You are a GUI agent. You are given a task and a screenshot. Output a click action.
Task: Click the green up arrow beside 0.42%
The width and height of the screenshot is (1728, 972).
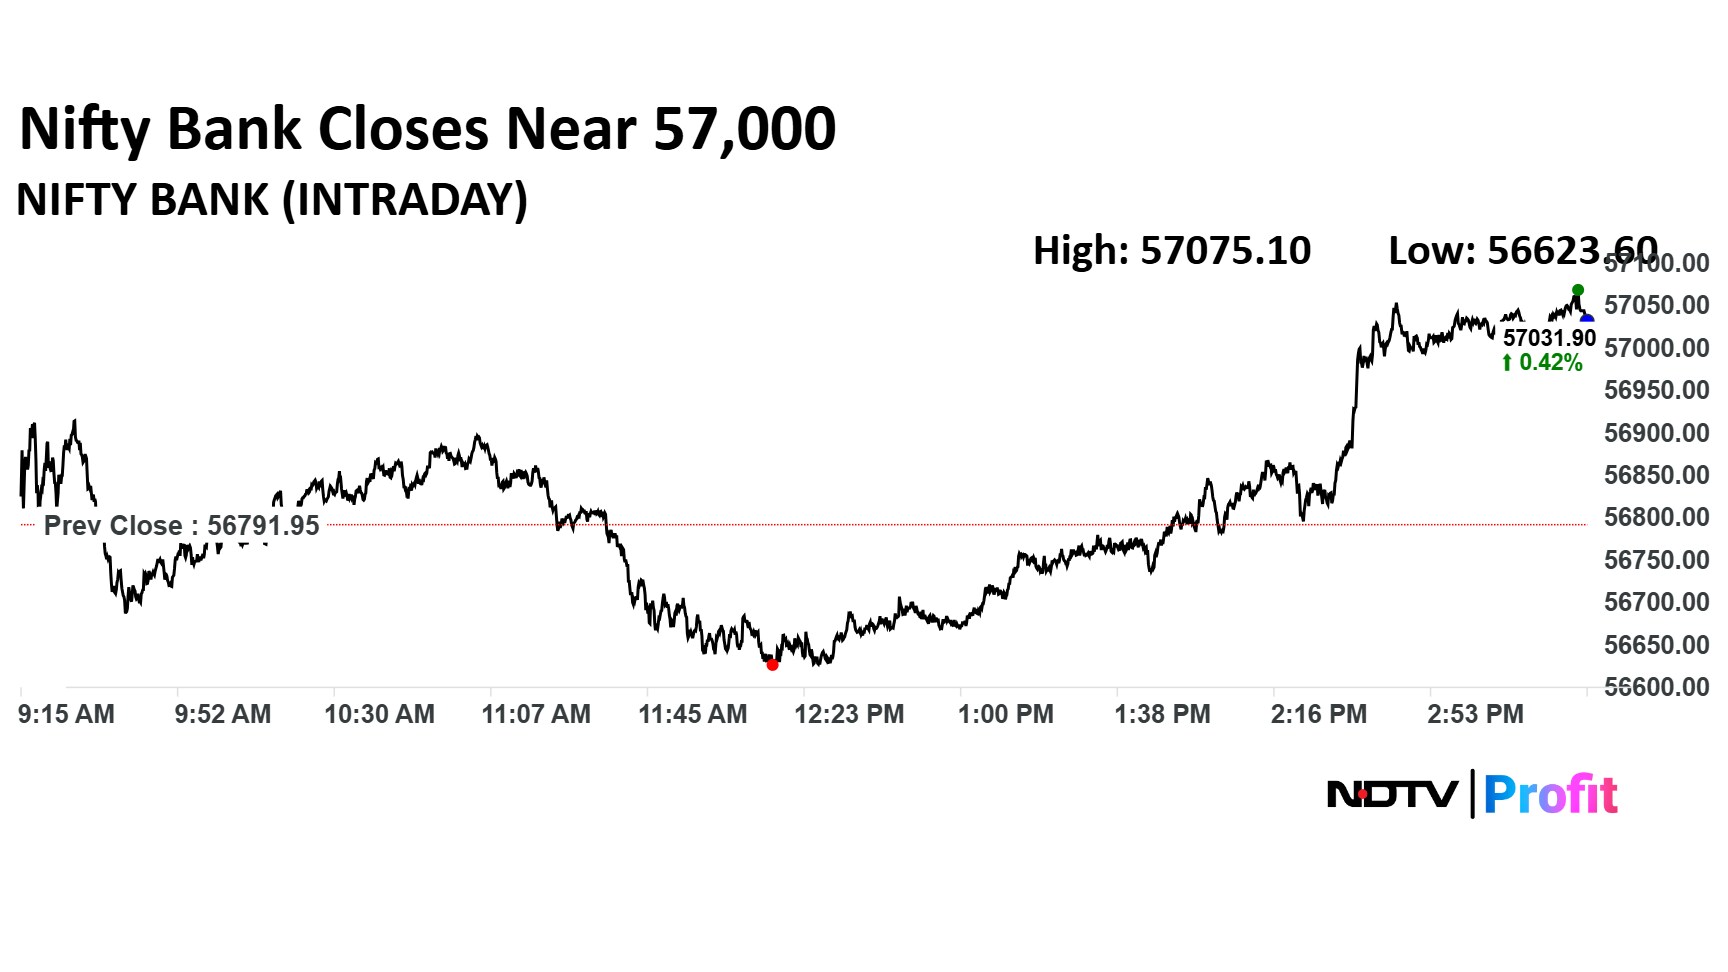point(1507,363)
